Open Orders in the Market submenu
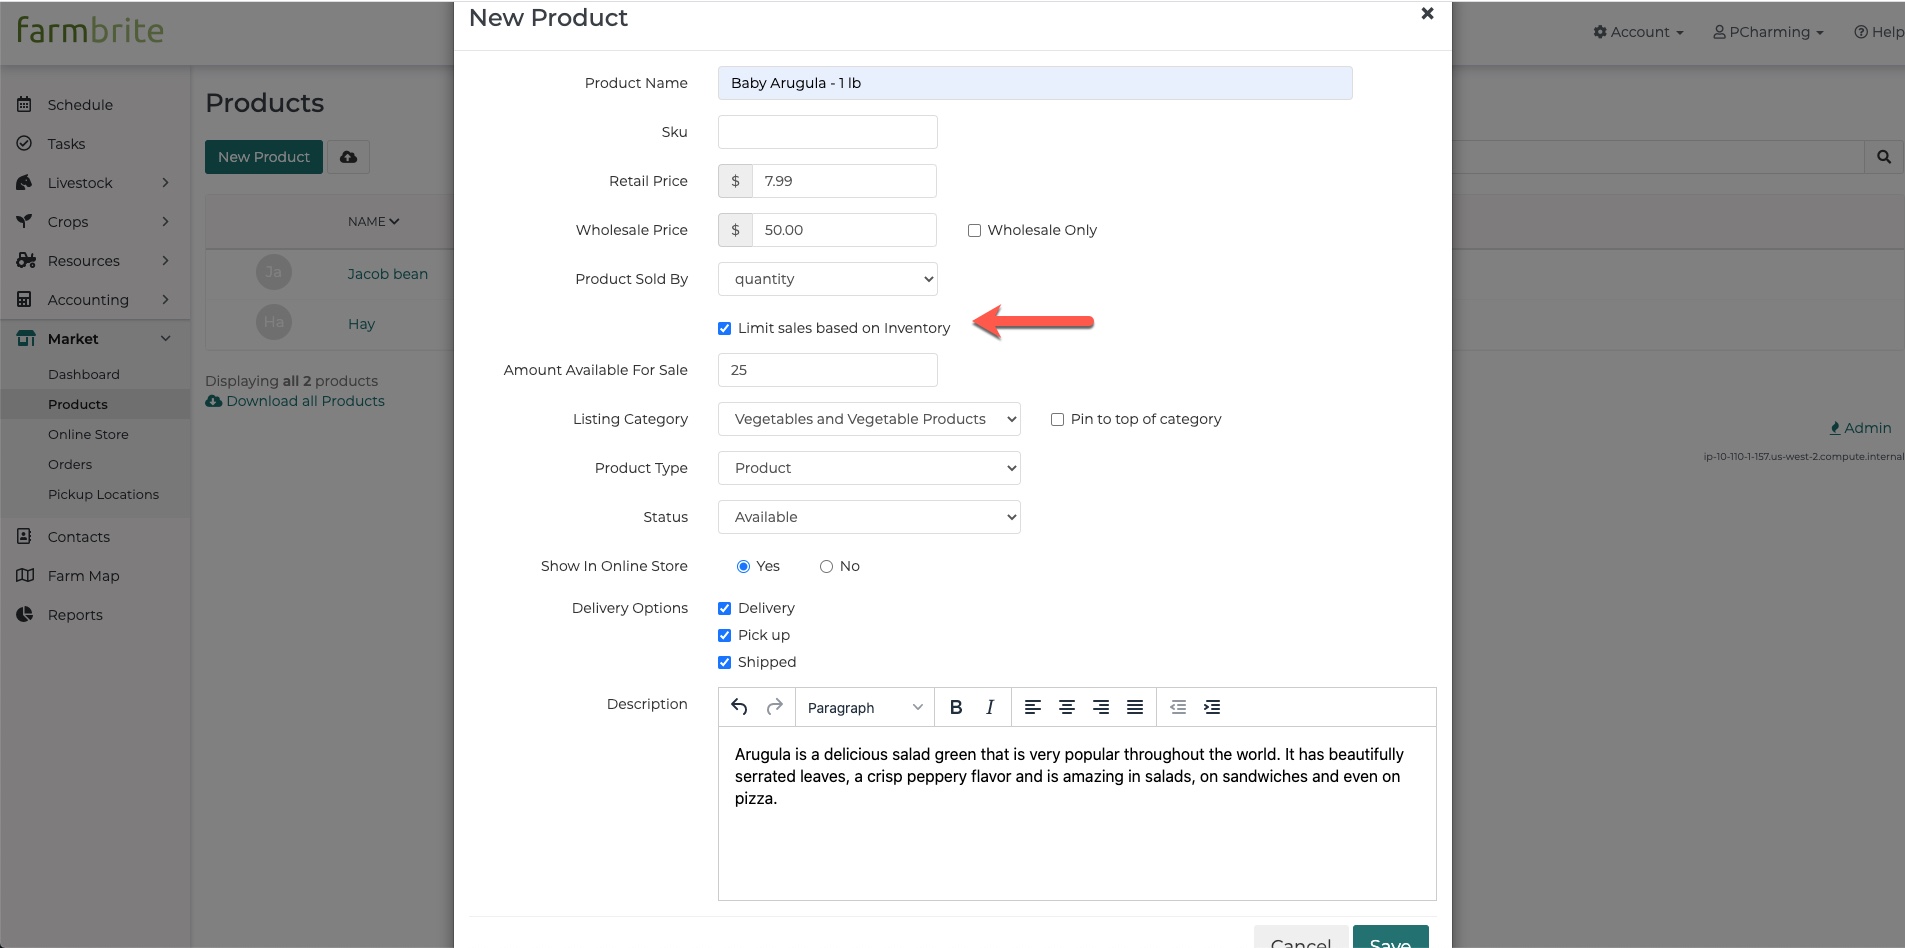Image resolution: width=1905 pixels, height=948 pixels. pos(70,464)
